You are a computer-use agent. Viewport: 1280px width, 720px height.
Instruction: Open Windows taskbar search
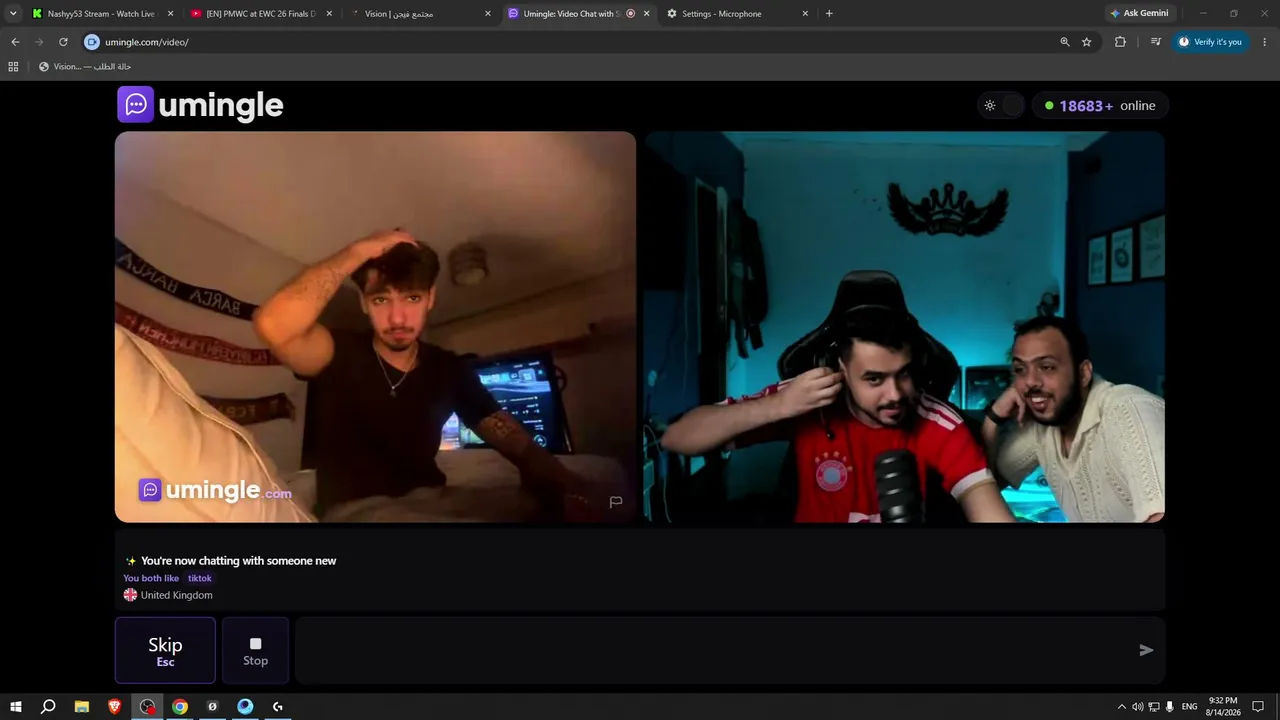point(48,707)
